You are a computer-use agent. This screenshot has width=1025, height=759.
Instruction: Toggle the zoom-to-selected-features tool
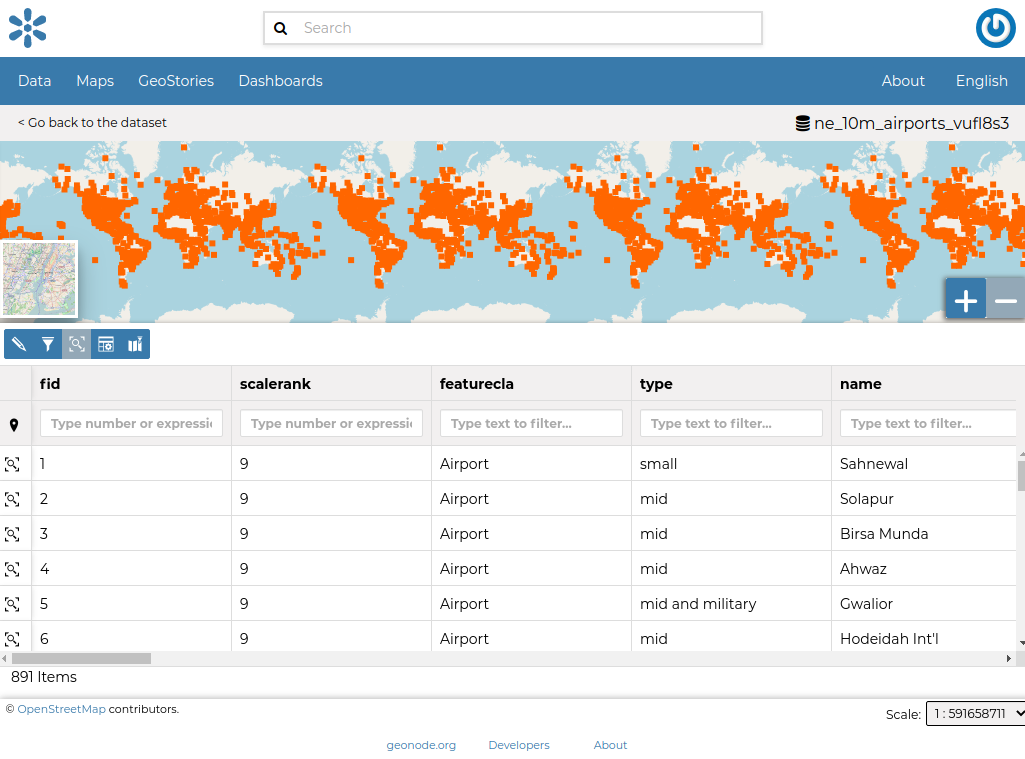[x=76, y=343]
